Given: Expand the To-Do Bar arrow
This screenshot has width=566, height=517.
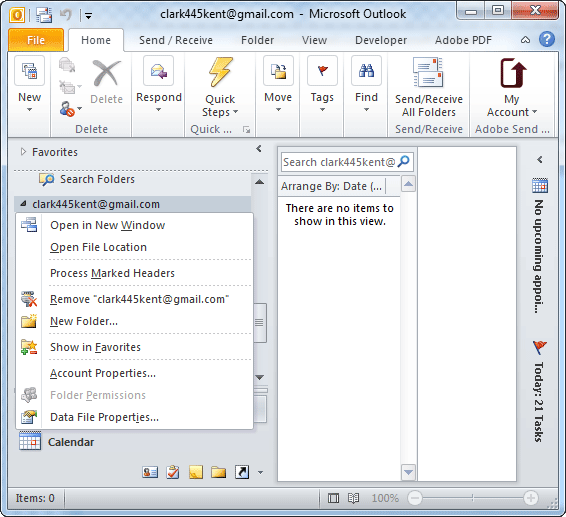Looking at the screenshot, I should 540,159.
